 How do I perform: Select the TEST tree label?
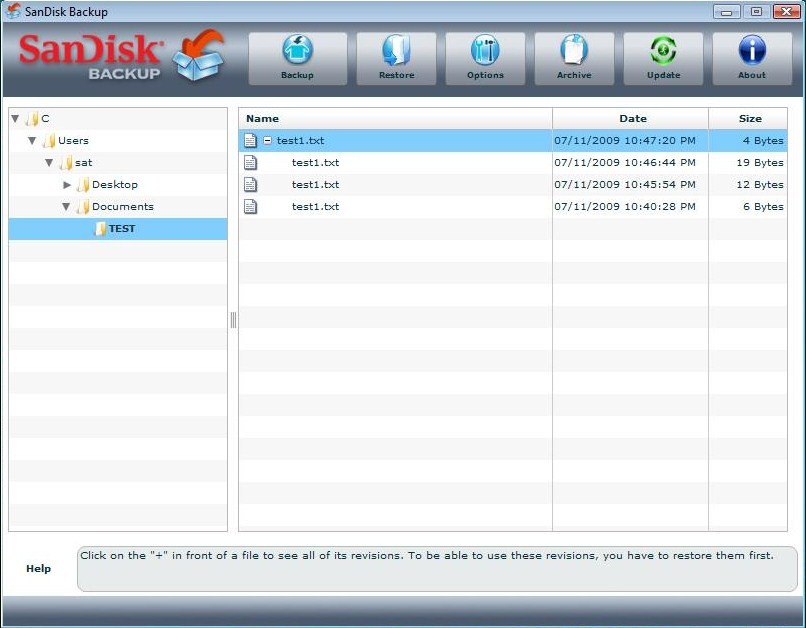[122, 229]
